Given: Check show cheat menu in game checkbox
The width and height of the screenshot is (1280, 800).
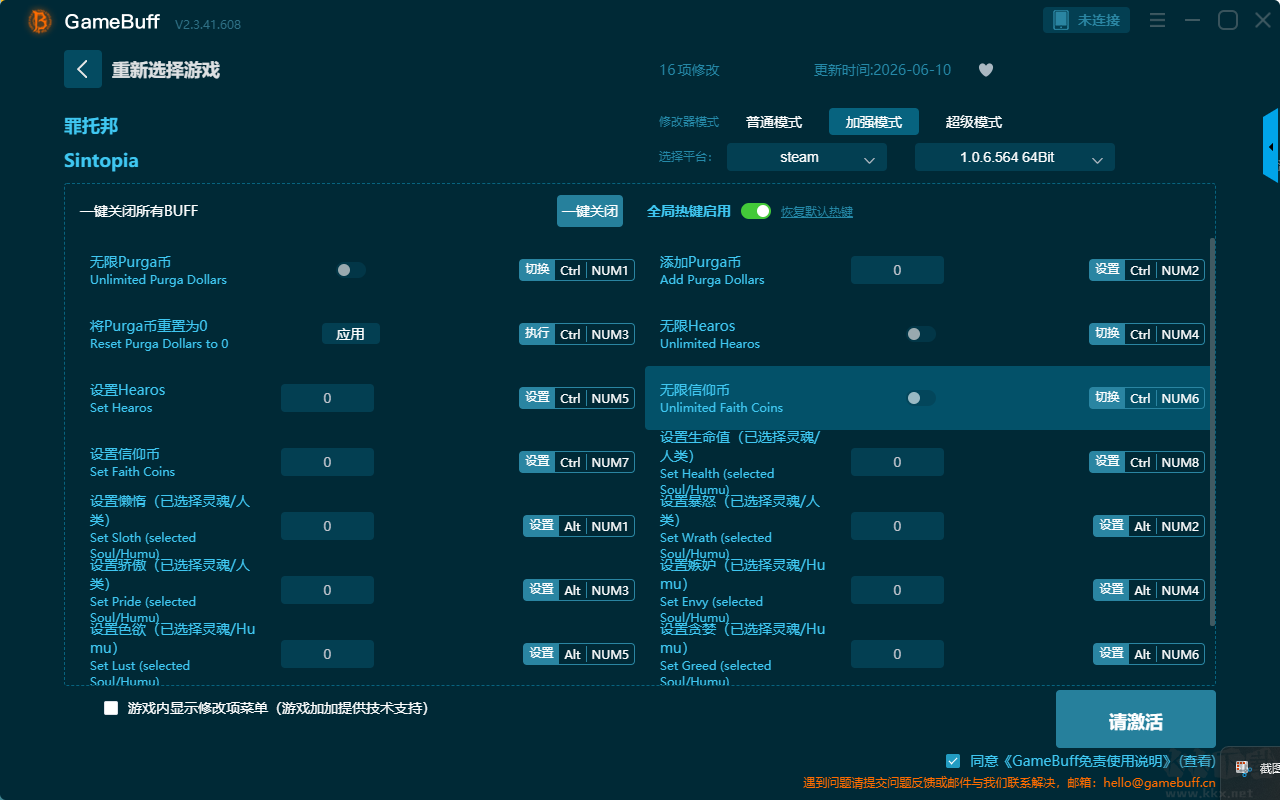Looking at the screenshot, I should click(x=111, y=708).
